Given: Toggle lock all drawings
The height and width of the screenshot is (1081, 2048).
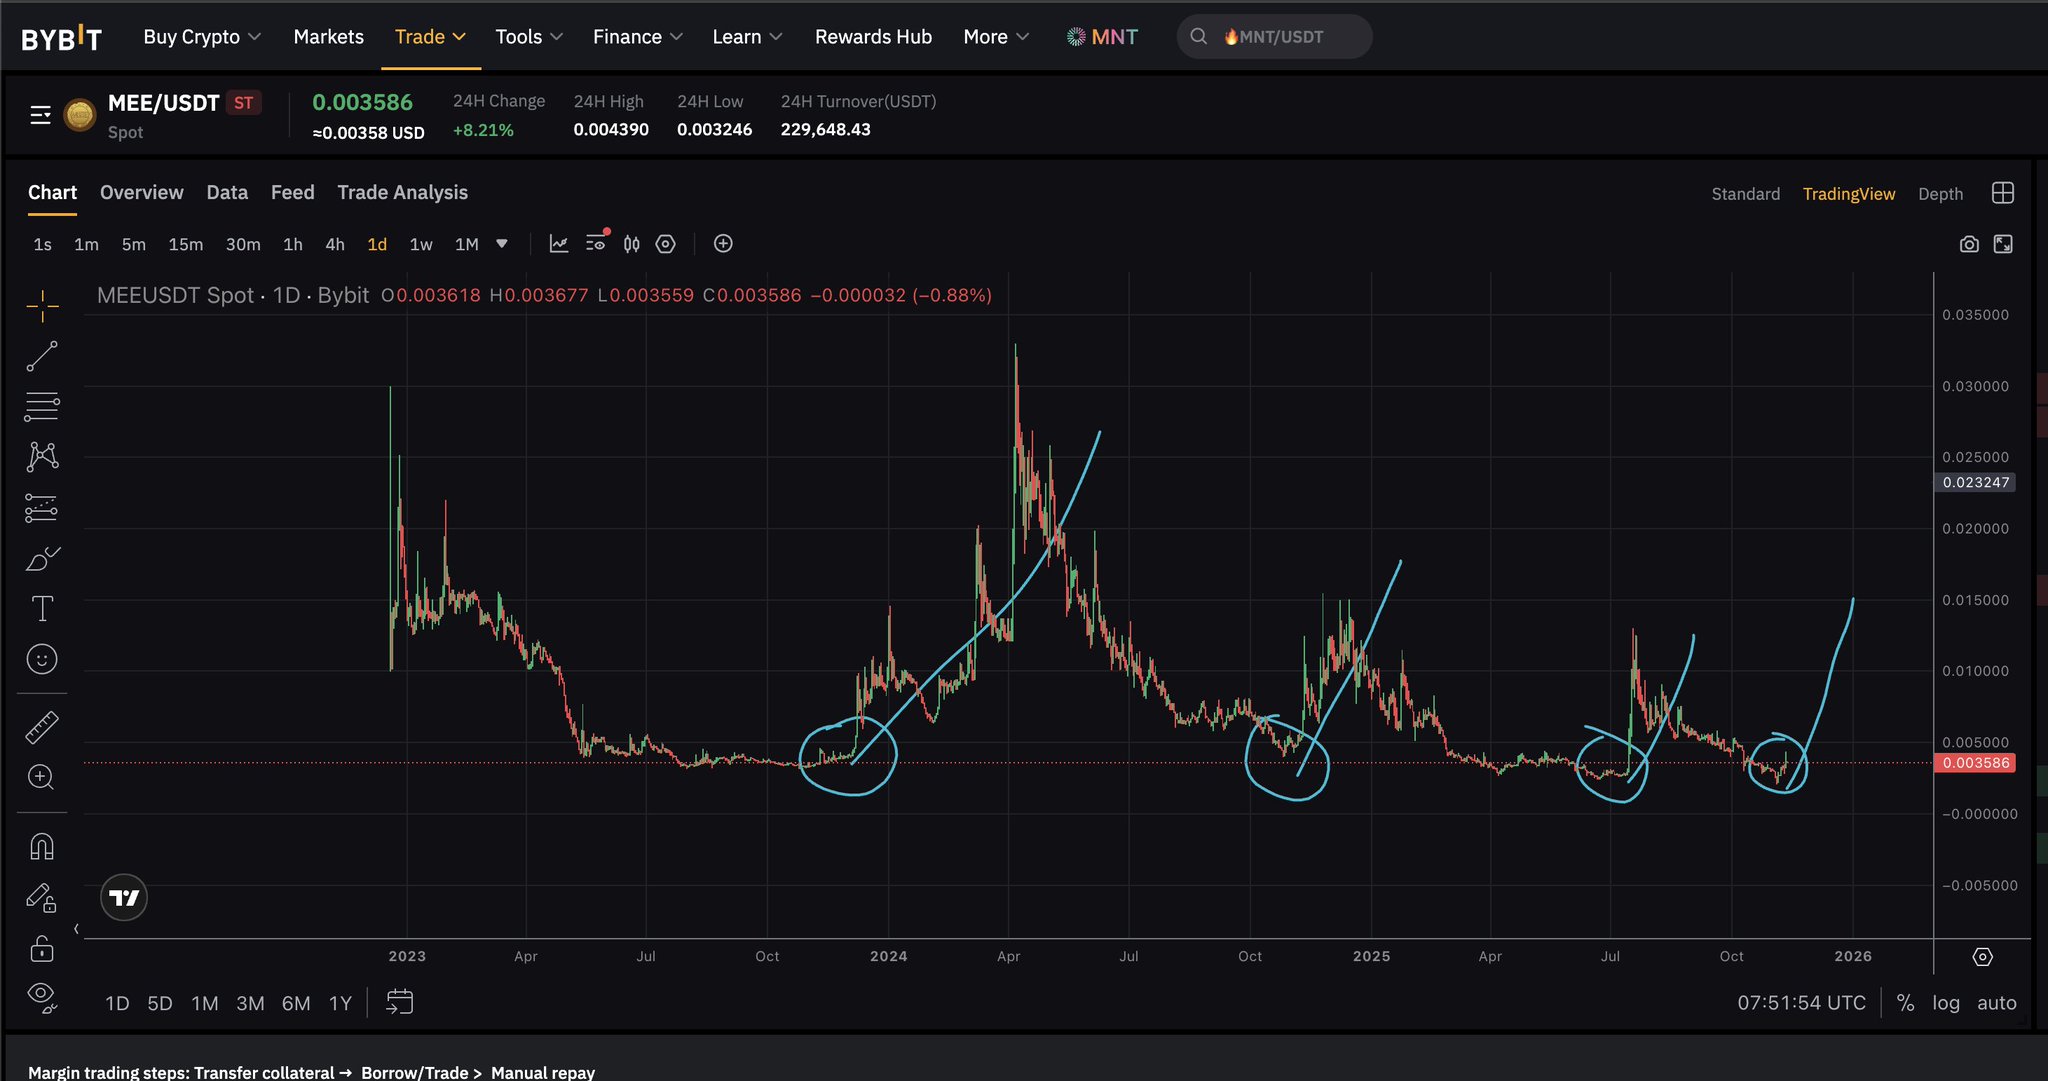Looking at the screenshot, I should tap(42, 948).
